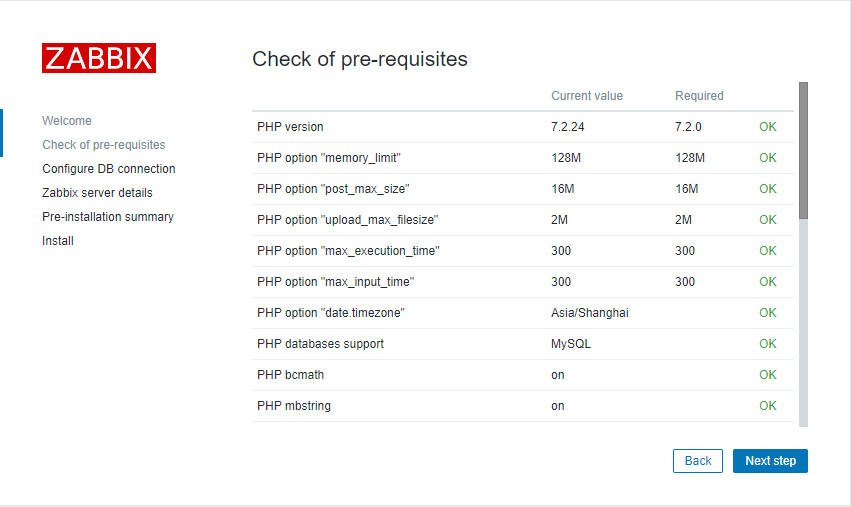851x507 pixels.
Task: Click the PHP bcmath row label
Action: pos(291,375)
